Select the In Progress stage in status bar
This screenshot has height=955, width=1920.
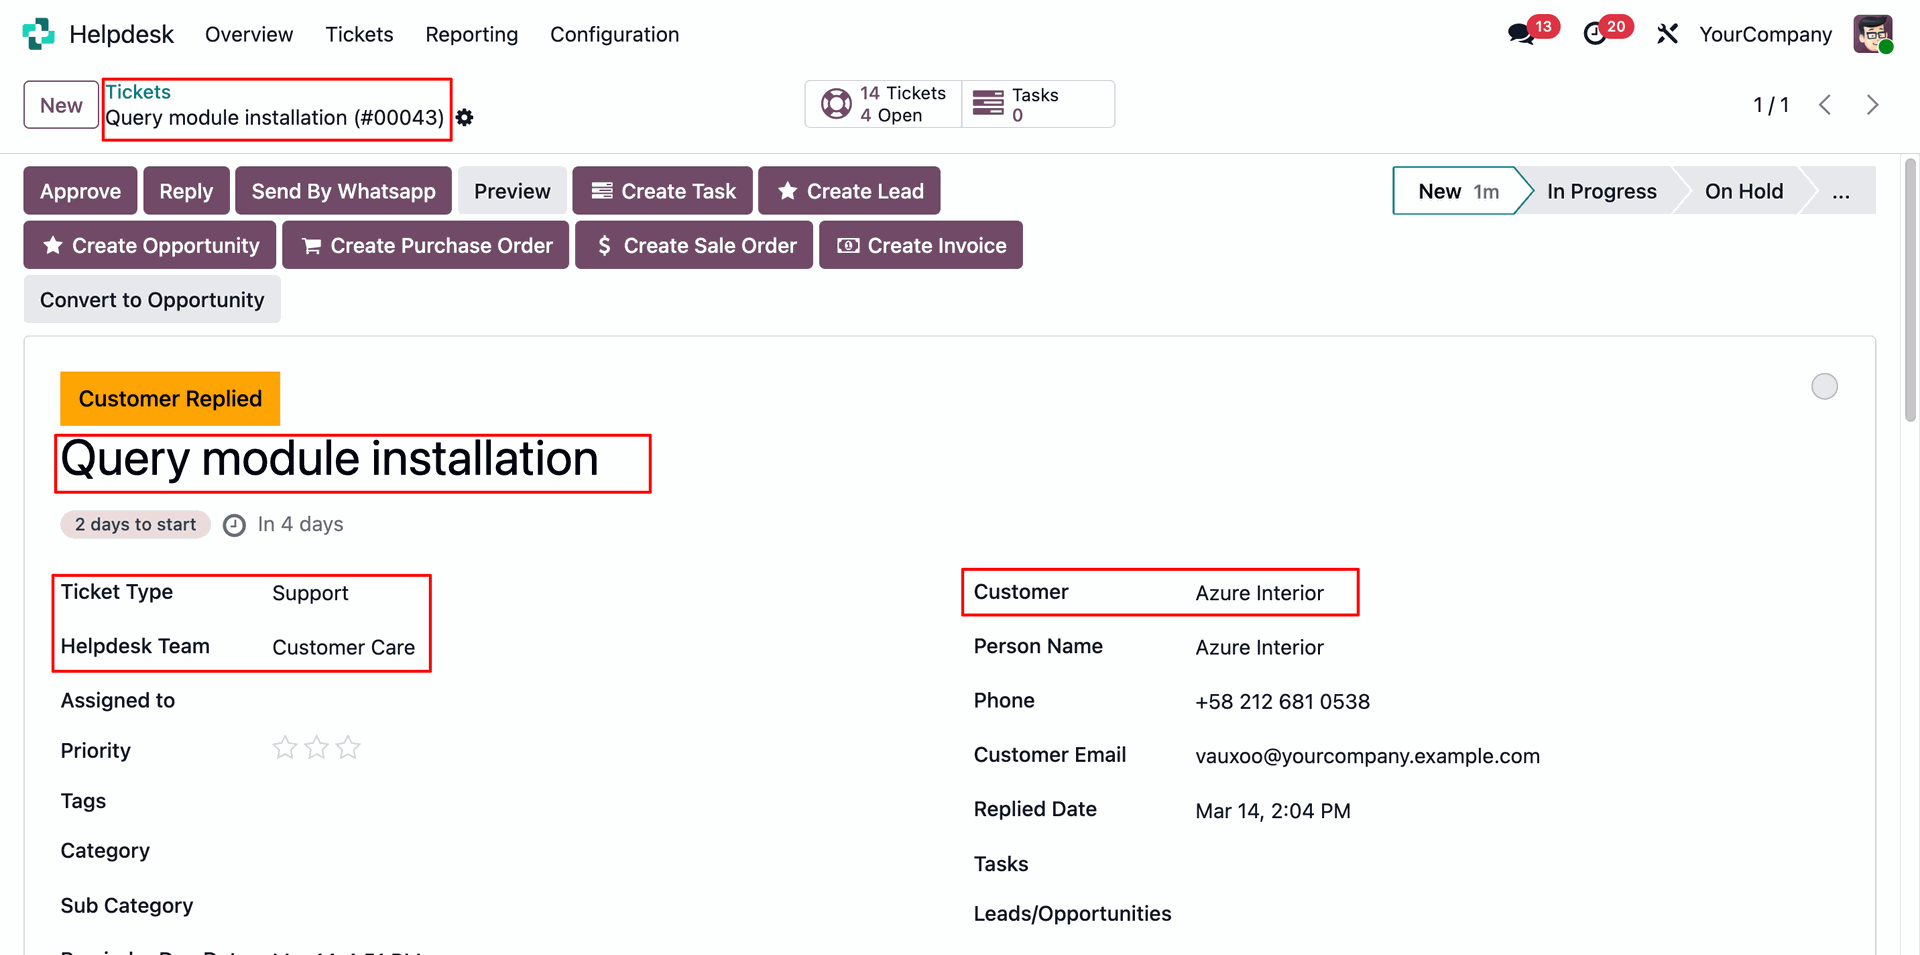click(1601, 191)
